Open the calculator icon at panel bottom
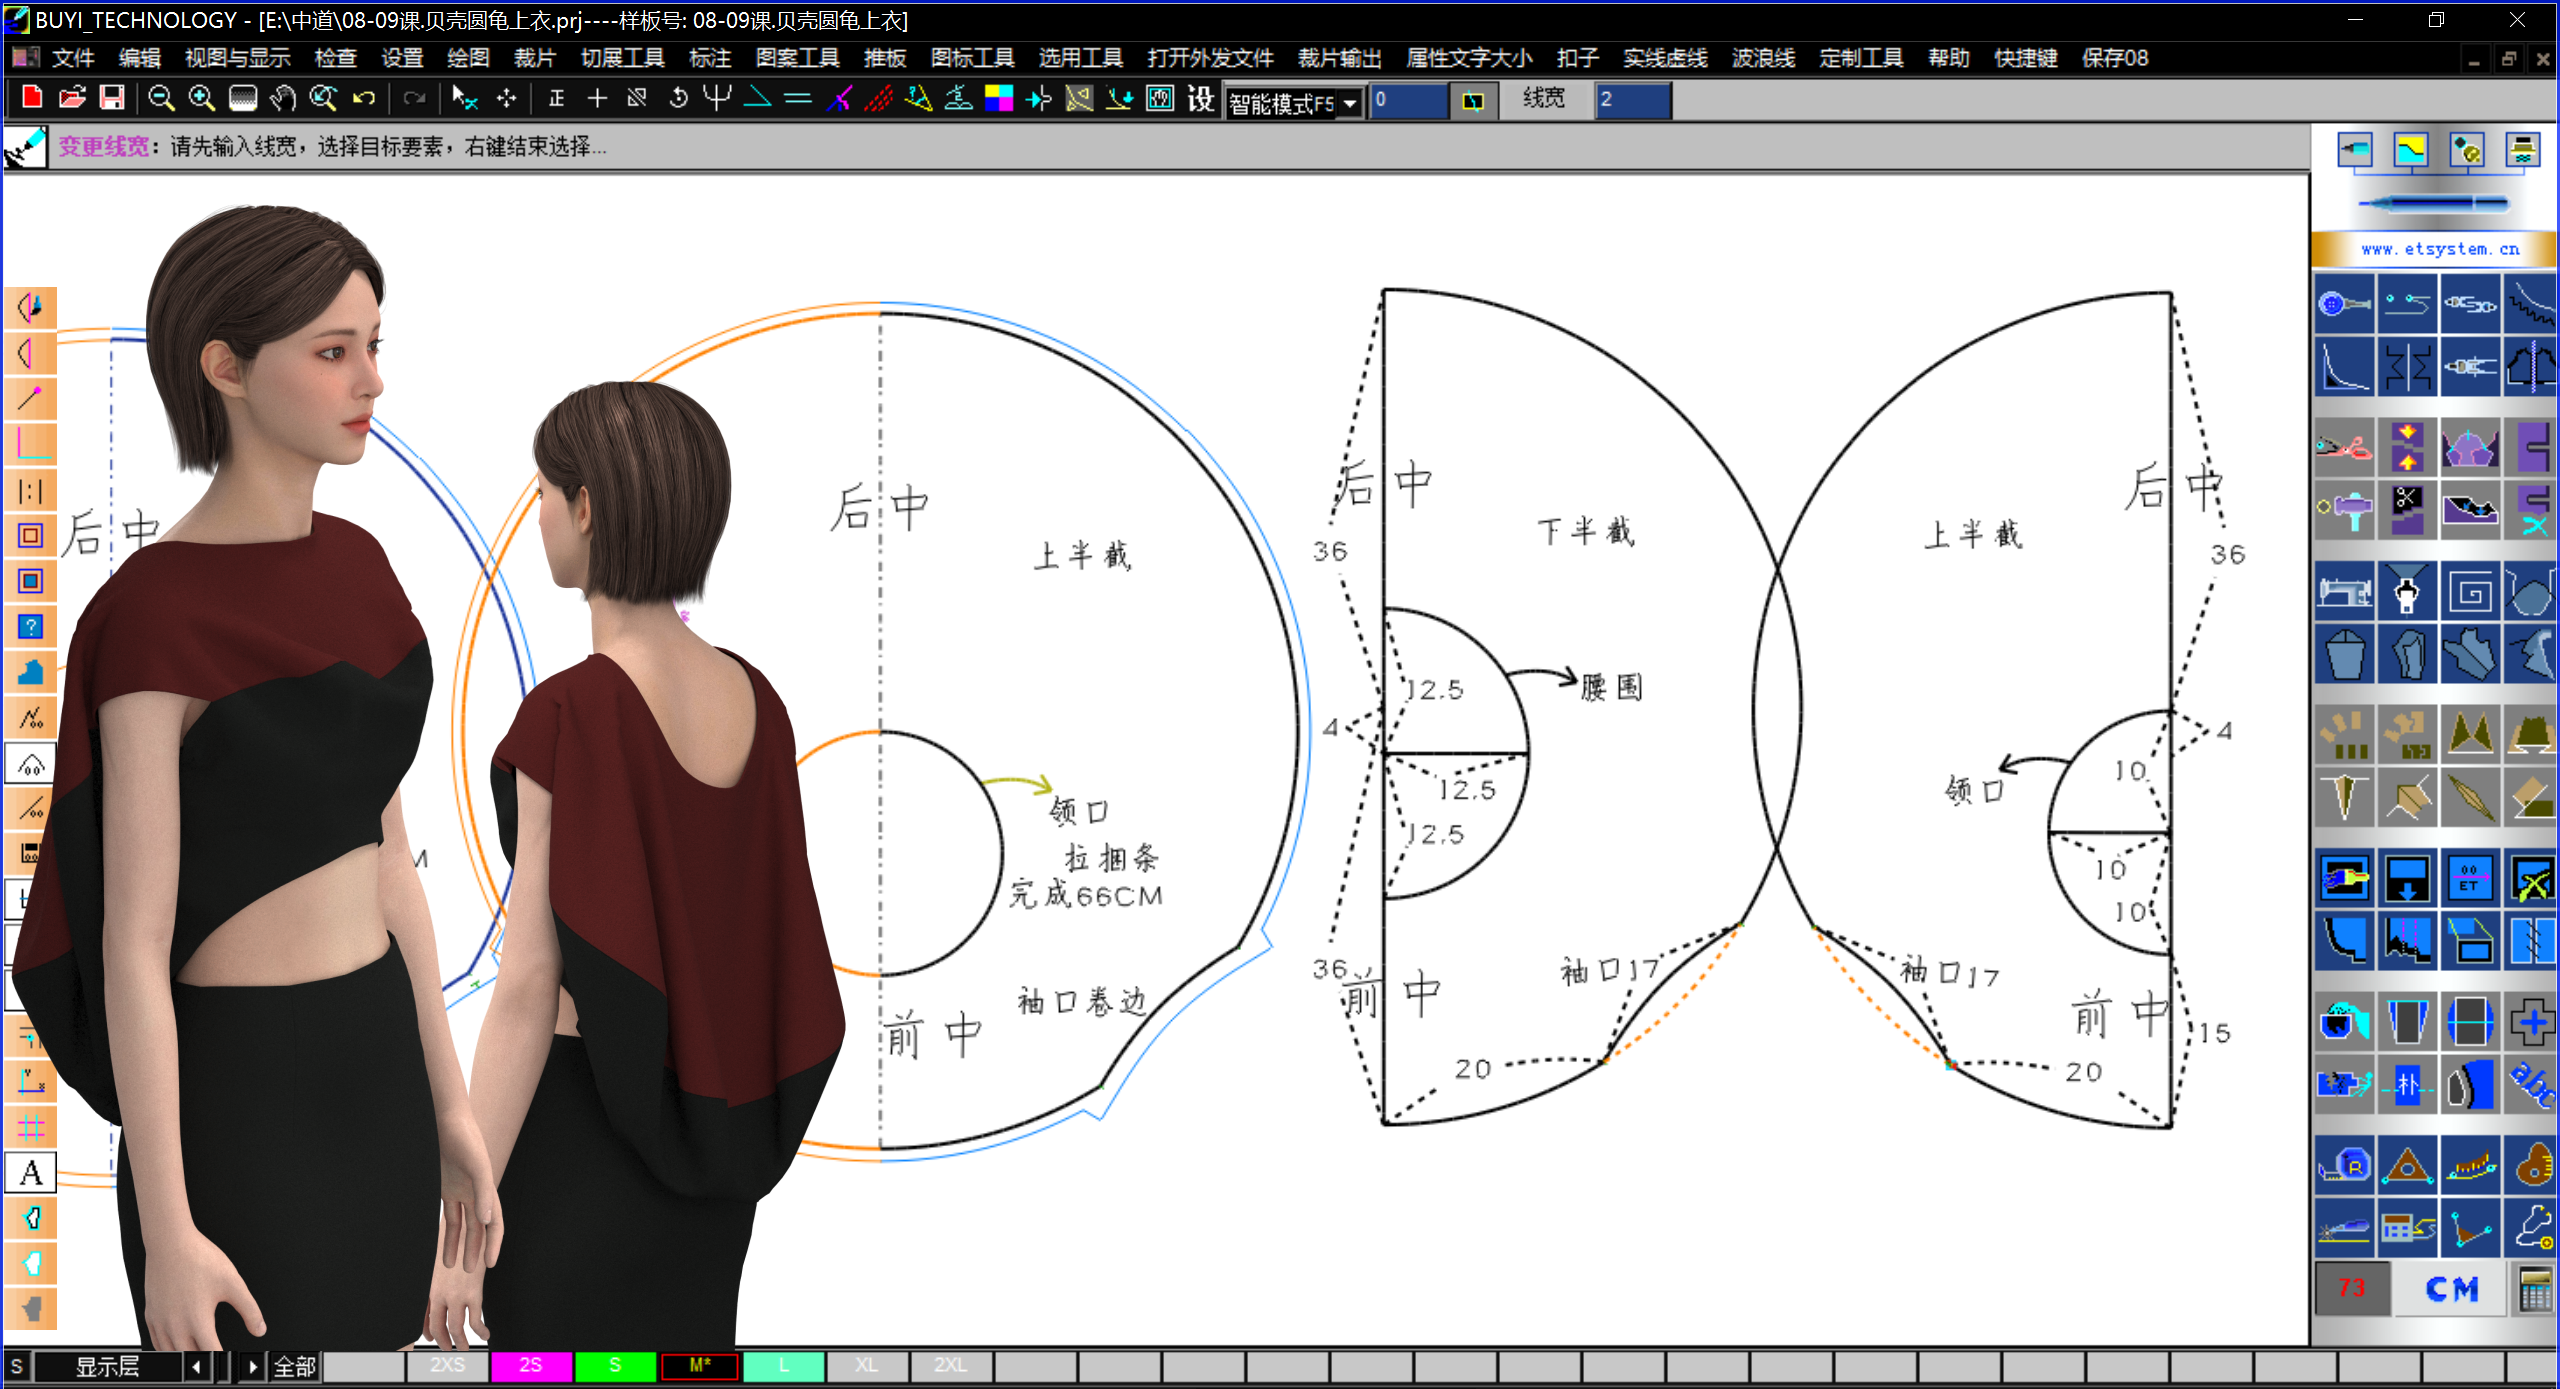2560x1389 pixels. [2536, 1289]
